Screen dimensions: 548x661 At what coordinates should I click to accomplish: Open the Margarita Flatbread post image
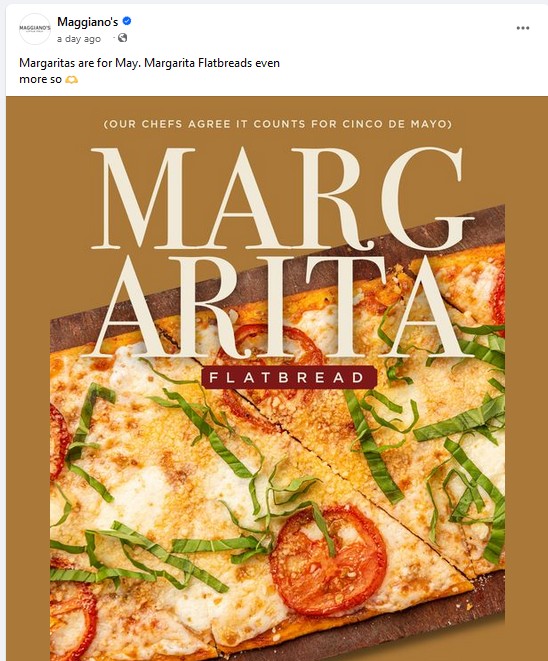277,379
